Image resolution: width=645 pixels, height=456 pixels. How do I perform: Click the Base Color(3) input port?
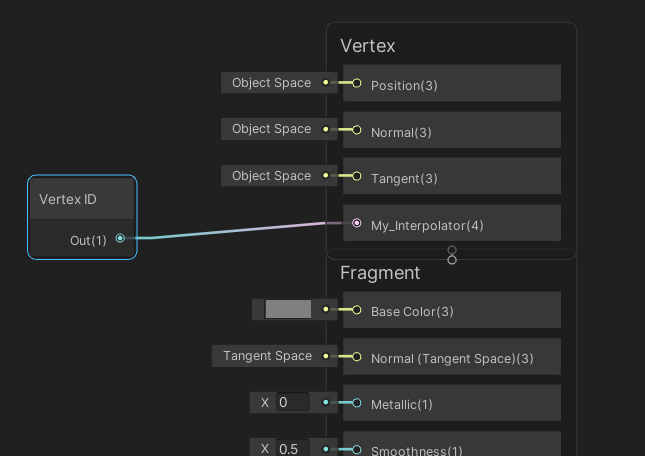(357, 310)
